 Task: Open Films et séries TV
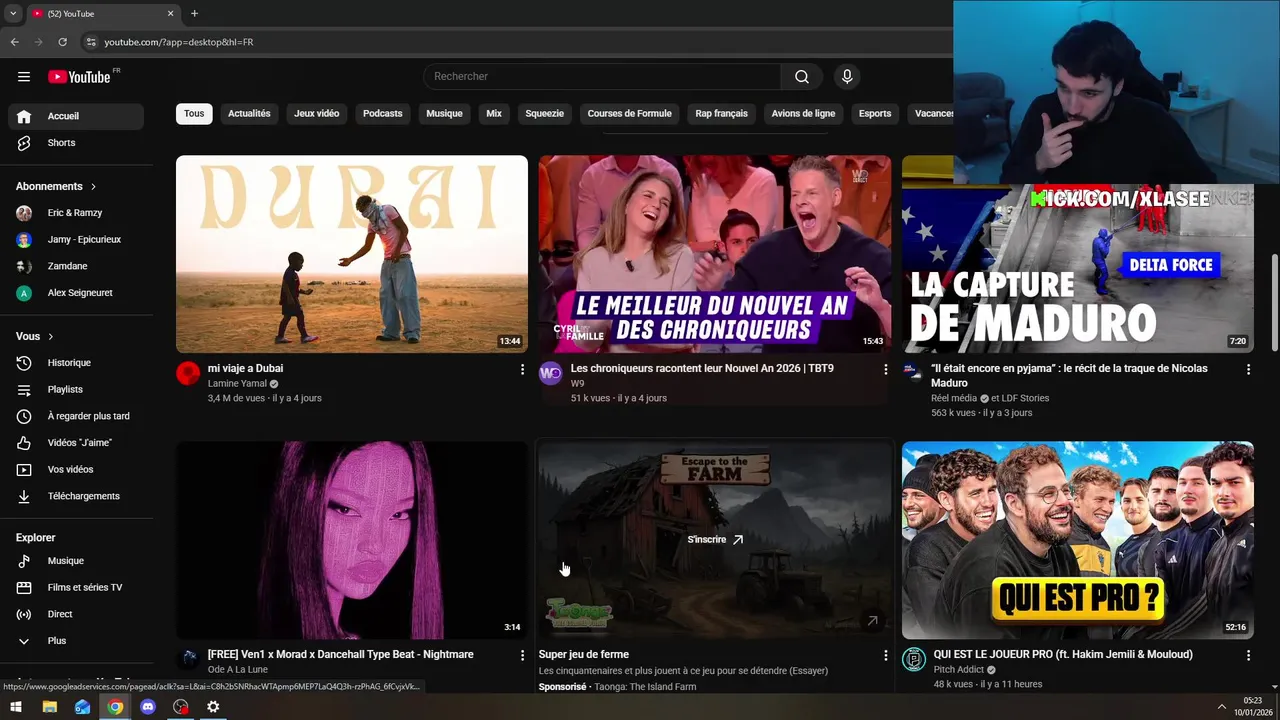[x=76, y=588]
